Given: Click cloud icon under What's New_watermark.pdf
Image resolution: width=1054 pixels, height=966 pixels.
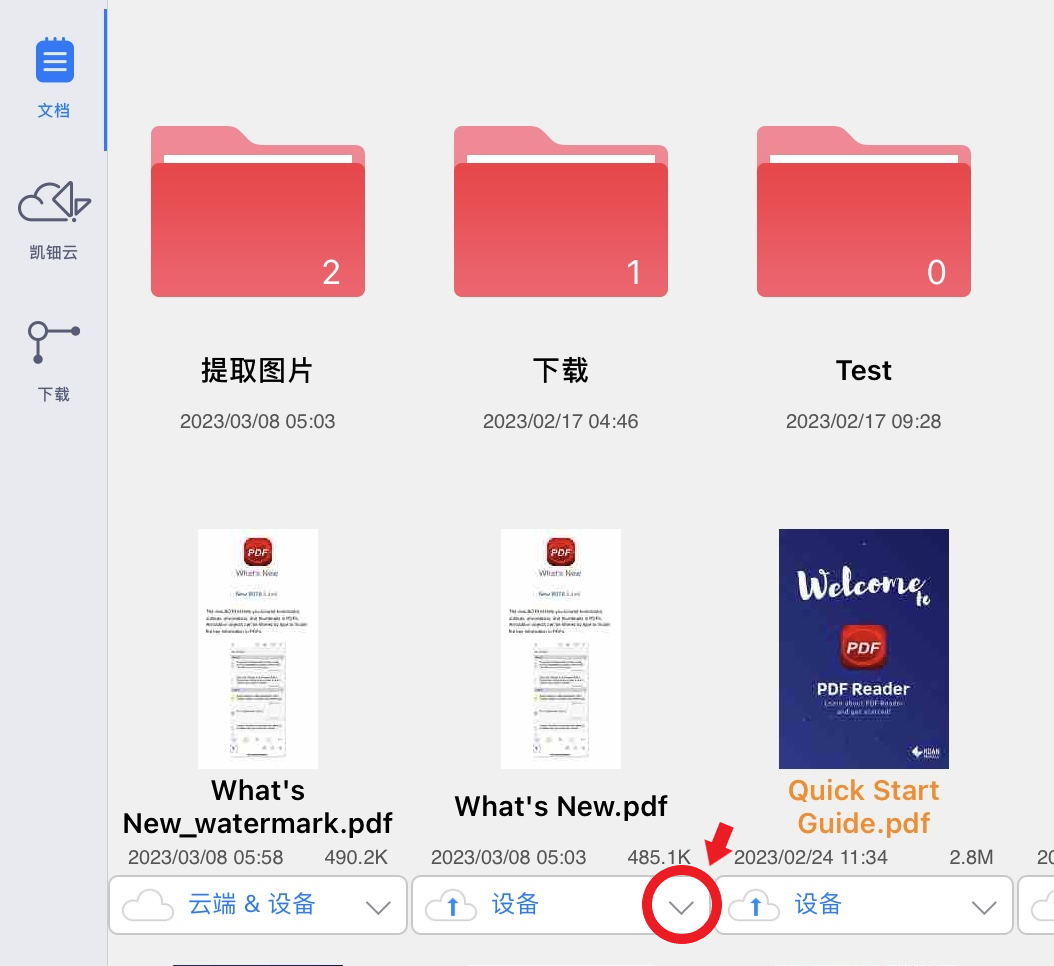Looking at the screenshot, I should [148, 905].
